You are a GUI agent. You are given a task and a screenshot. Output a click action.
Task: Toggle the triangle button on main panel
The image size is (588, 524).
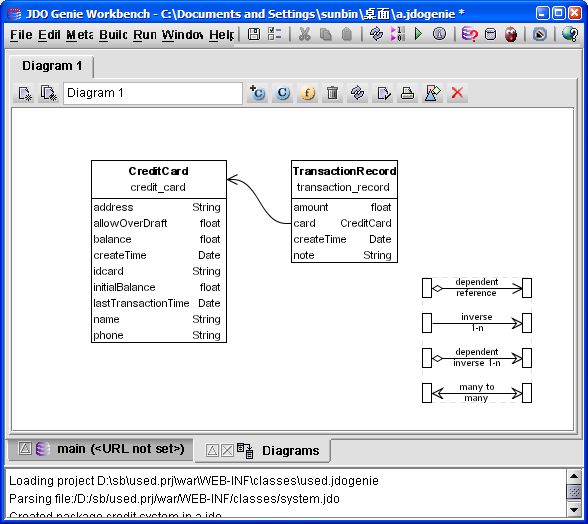click(25, 448)
